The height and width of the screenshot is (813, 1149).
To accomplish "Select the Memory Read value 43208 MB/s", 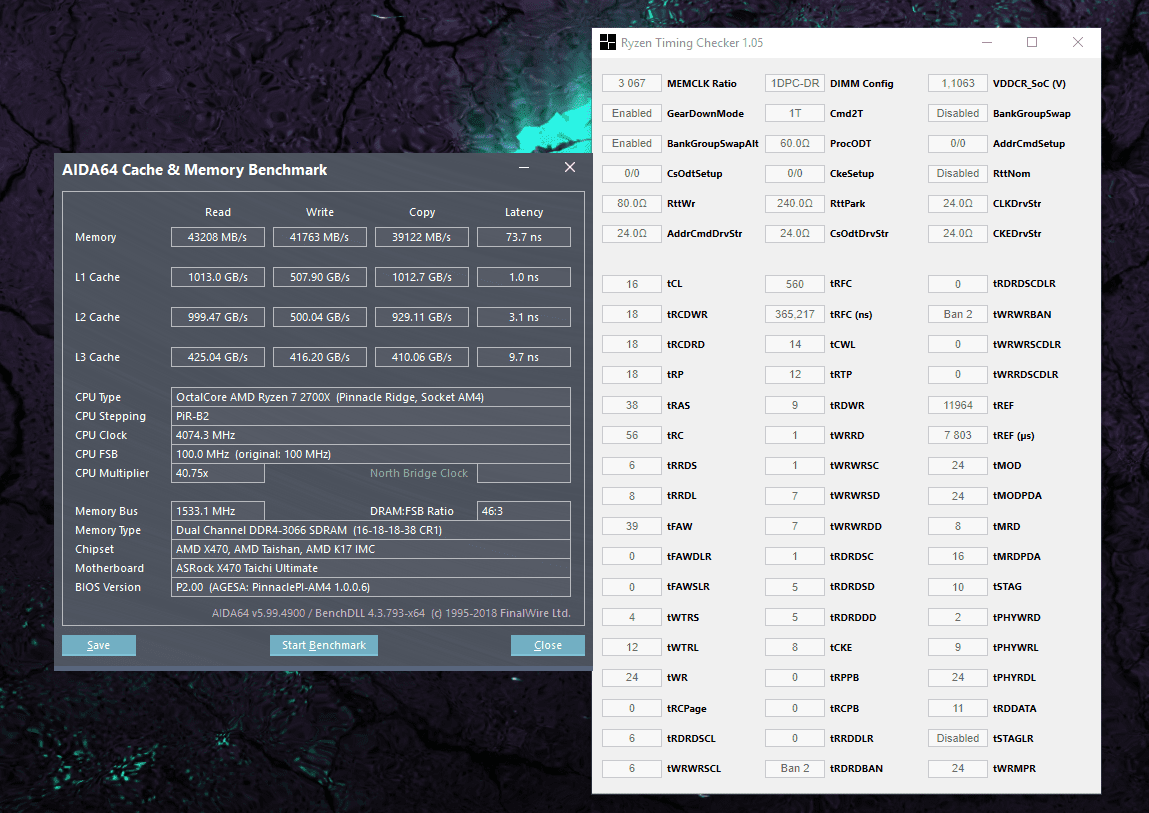I will [x=218, y=238].
